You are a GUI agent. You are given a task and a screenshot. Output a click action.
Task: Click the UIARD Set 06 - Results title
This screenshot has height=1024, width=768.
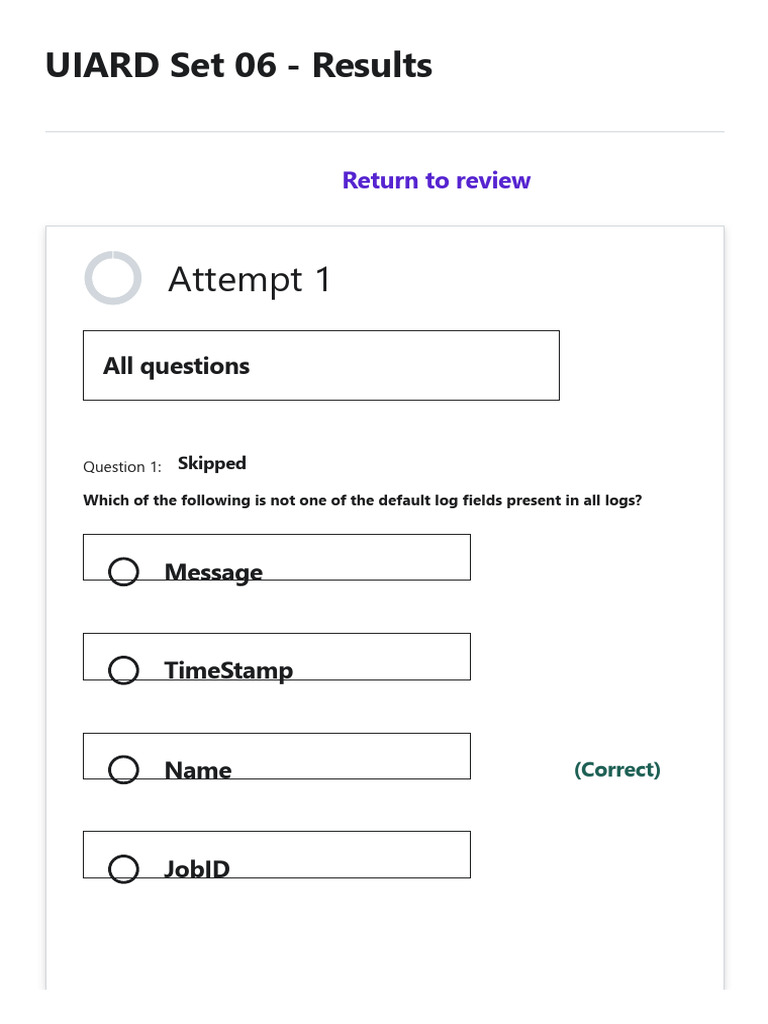pyautogui.click(x=239, y=66)
